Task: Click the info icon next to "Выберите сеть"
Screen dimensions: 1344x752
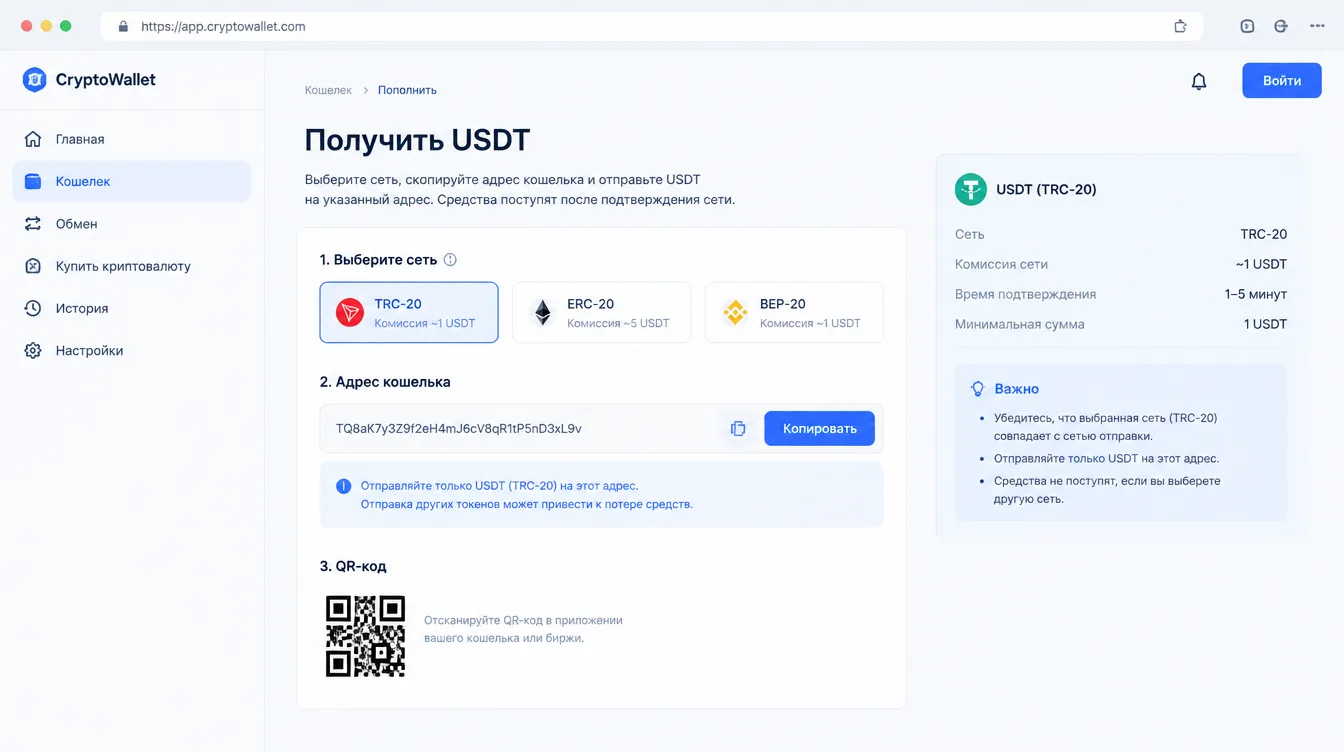Action: coord(450,260)
